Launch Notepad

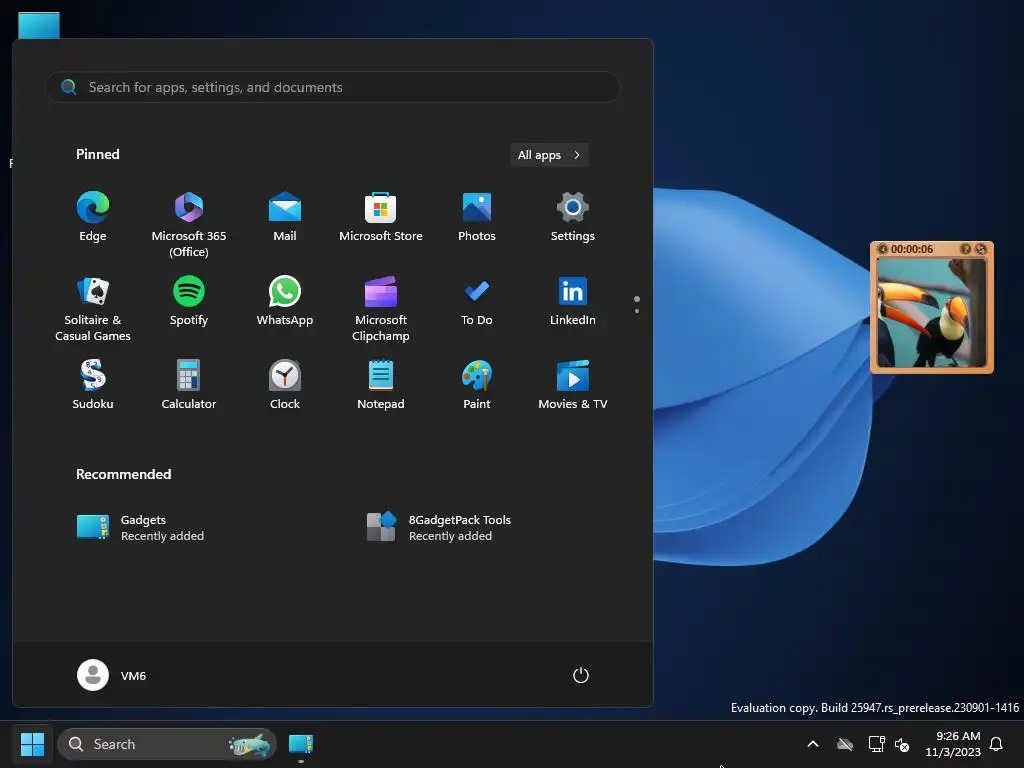point(381,385)
